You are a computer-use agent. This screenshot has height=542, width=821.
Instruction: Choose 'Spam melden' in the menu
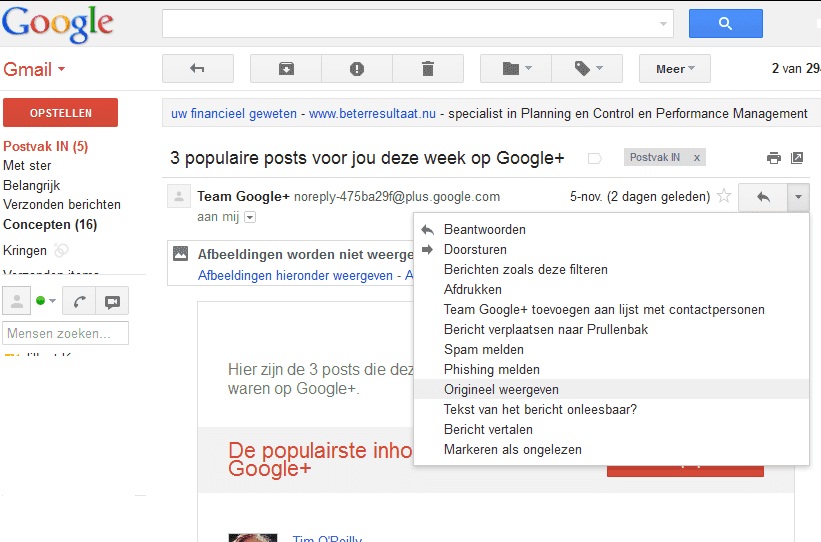[x=483, y=349]
